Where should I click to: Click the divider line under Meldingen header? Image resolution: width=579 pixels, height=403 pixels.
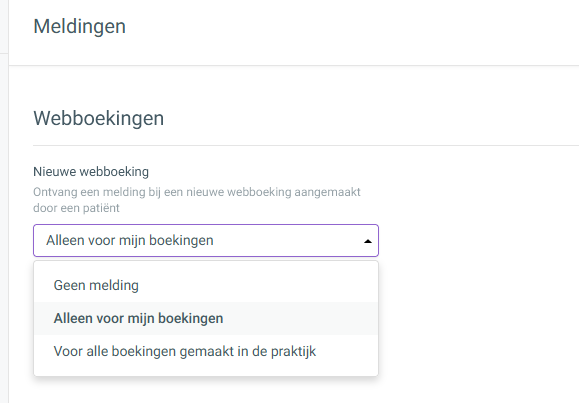tap(294, 66)
